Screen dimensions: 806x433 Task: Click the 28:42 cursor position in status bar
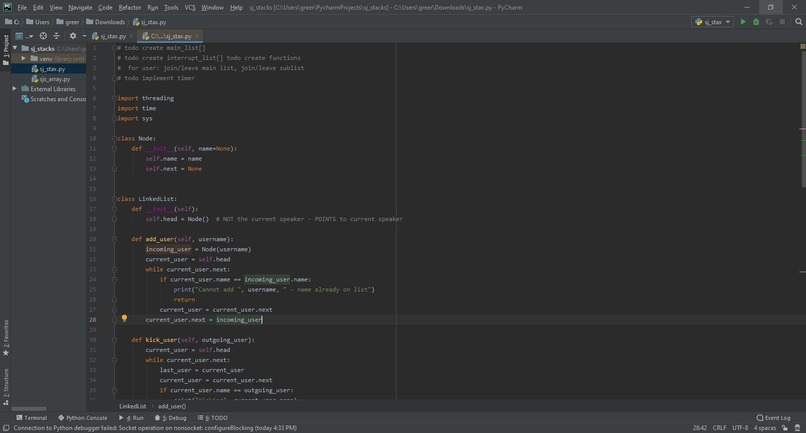pyautogui.click(x=700, y=428)
